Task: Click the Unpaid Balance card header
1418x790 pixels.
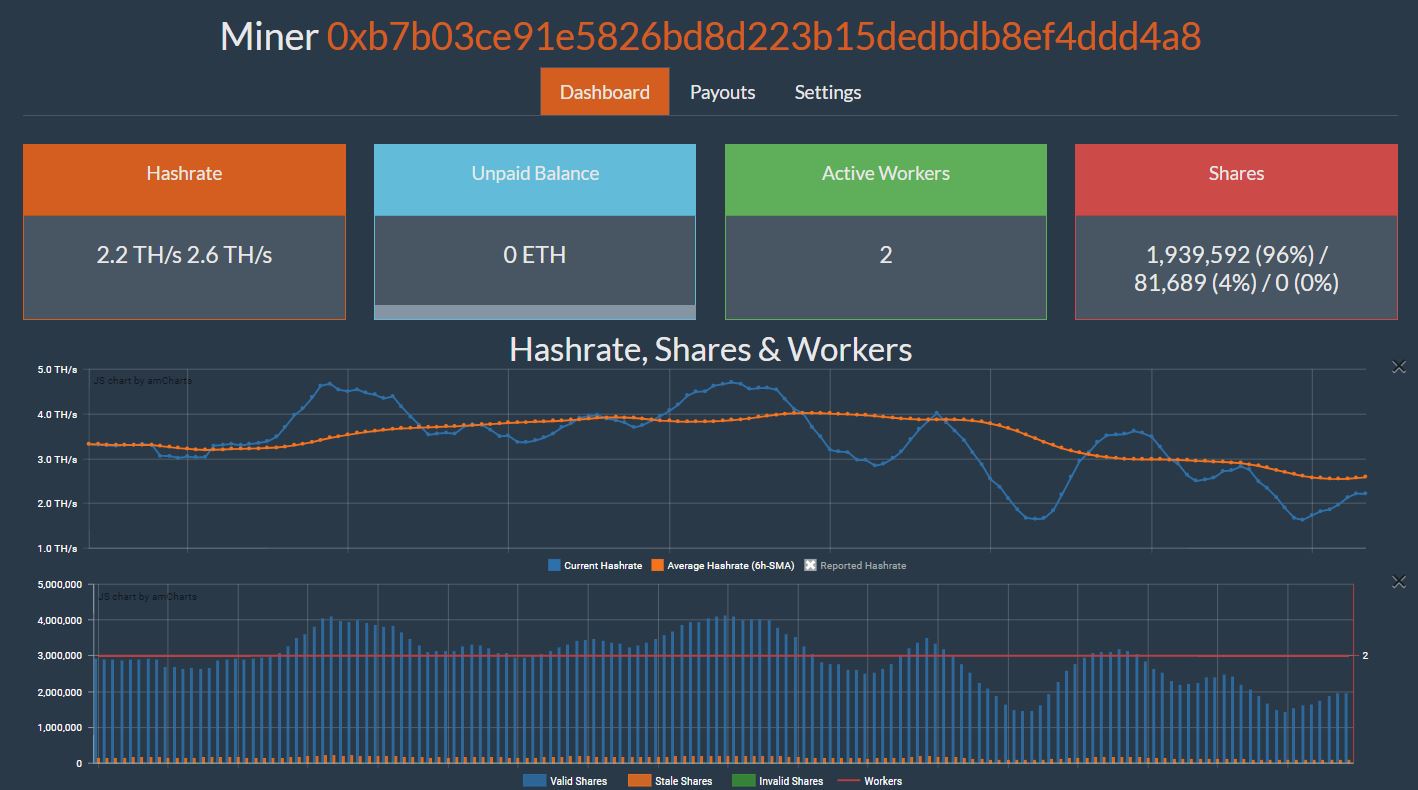Action: pos(535,179)
